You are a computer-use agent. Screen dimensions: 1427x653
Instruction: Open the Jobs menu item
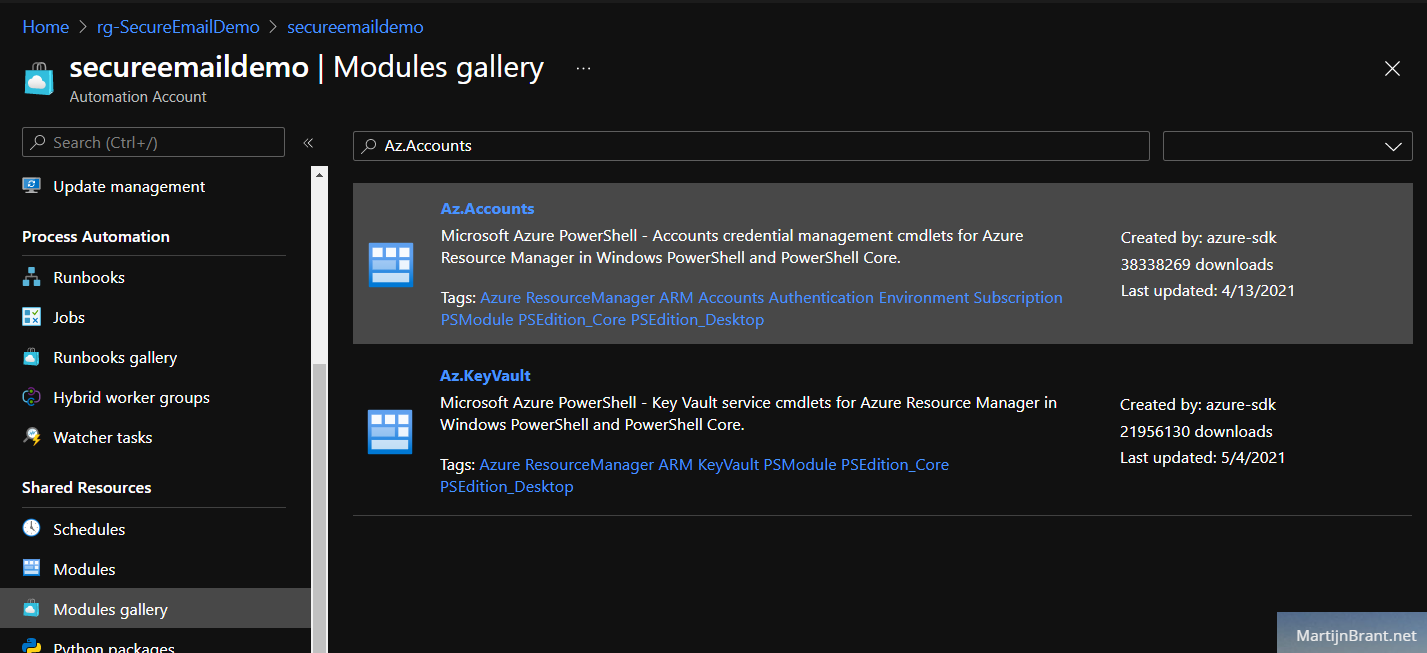69,317
